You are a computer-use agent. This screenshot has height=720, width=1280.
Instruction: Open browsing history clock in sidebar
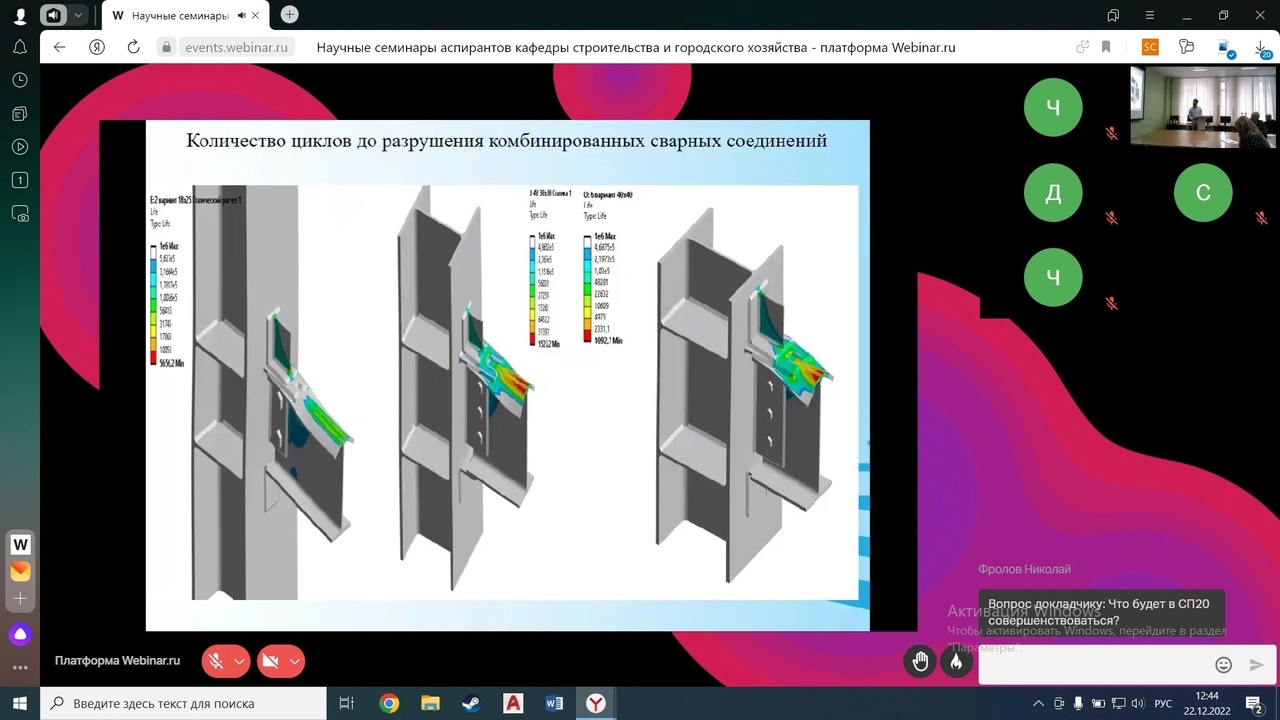(20, 80)
